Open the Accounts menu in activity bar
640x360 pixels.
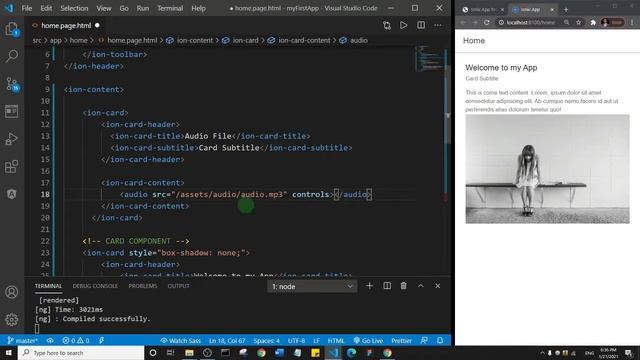[x=12, y=292]
